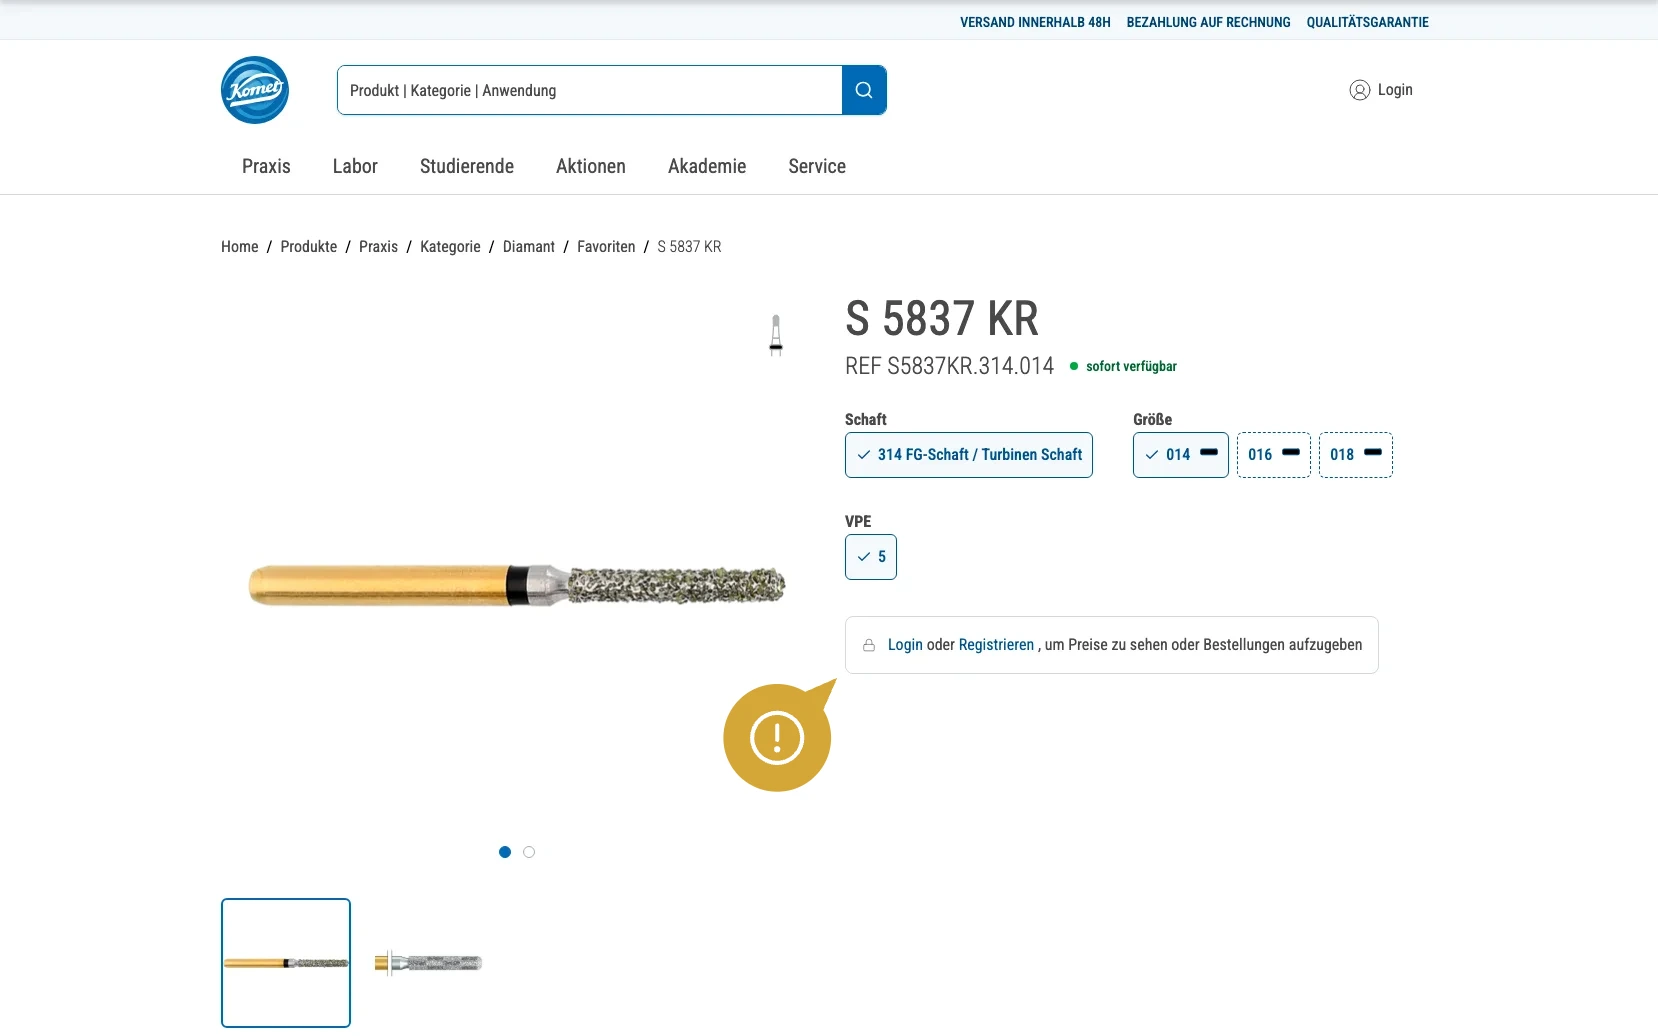Click the user account icon beside Login
This screenshot has width=1658, height=1036.
click(x=1359, y=90)
